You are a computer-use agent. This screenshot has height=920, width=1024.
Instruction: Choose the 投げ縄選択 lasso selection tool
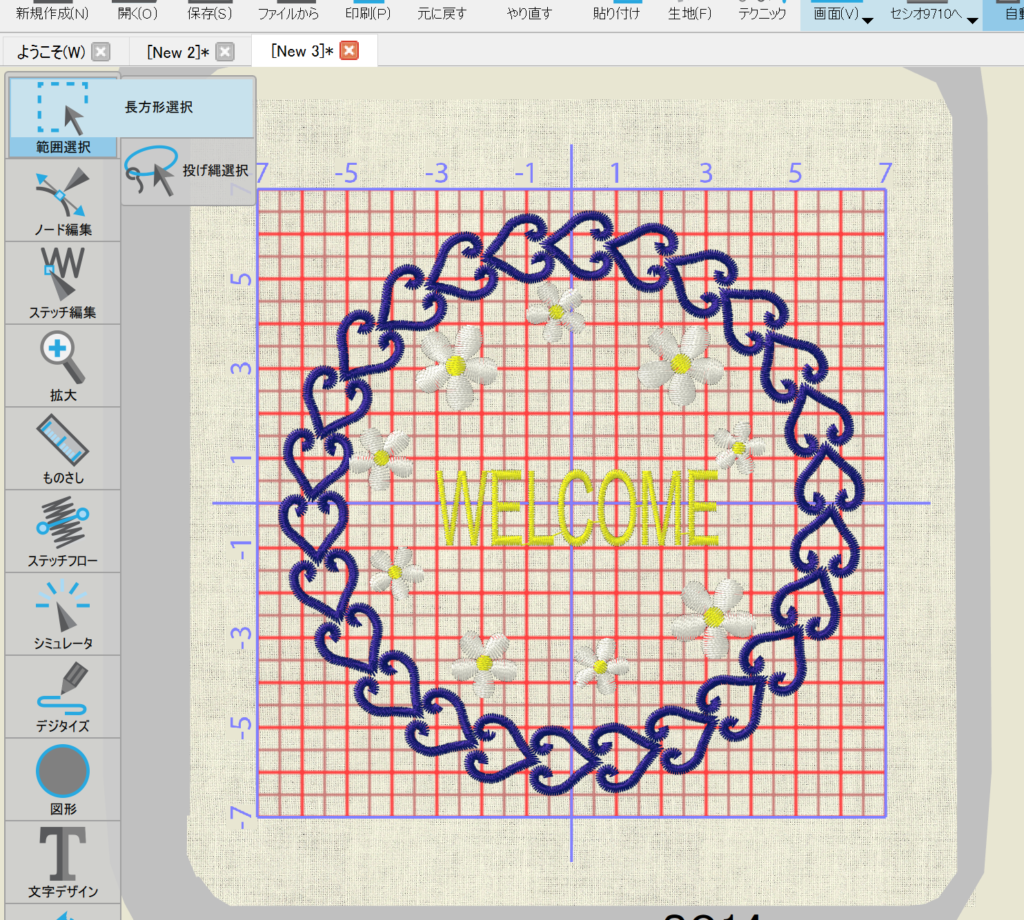(188, 171)
